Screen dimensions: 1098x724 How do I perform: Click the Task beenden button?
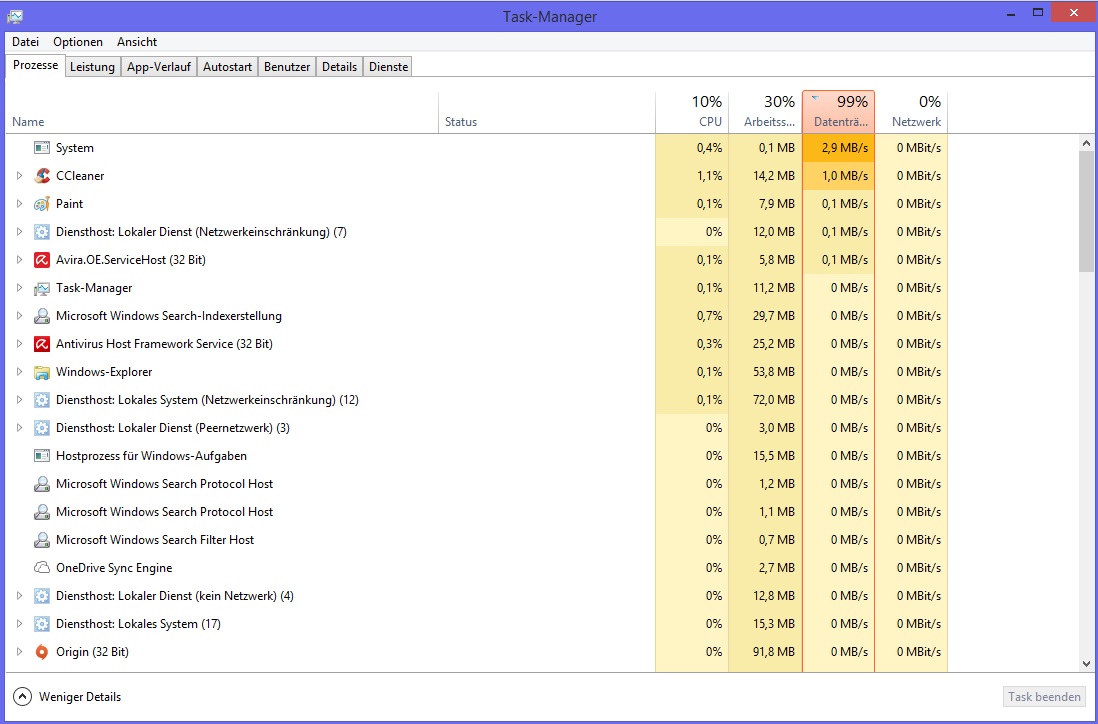click(x=1044, y=697)
